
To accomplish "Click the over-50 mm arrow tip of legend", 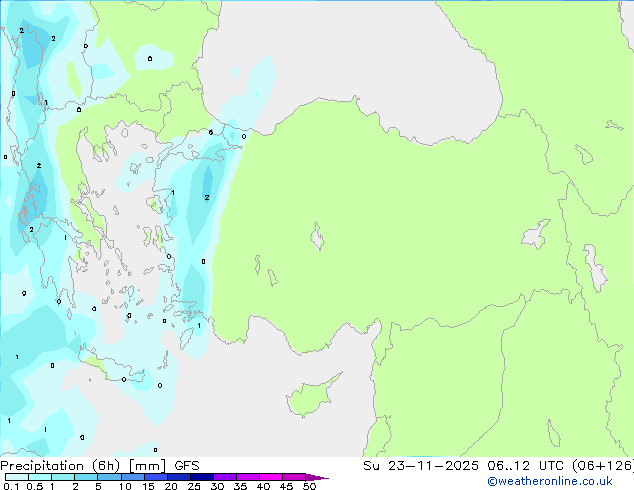I will pos(317,477).
